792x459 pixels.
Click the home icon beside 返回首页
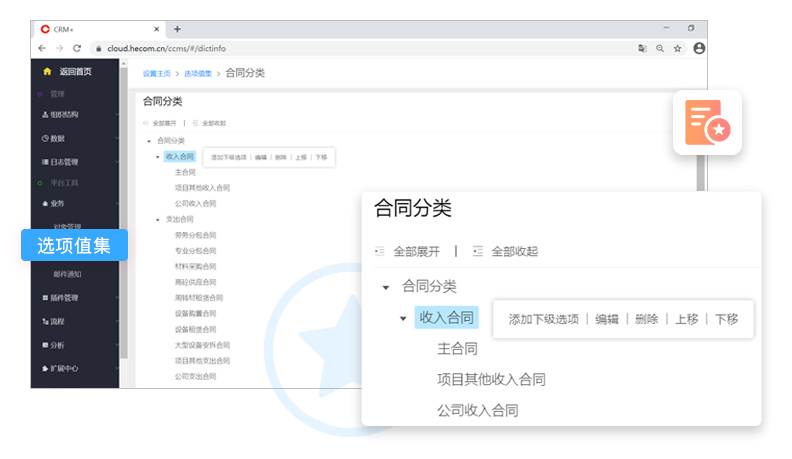47,71
